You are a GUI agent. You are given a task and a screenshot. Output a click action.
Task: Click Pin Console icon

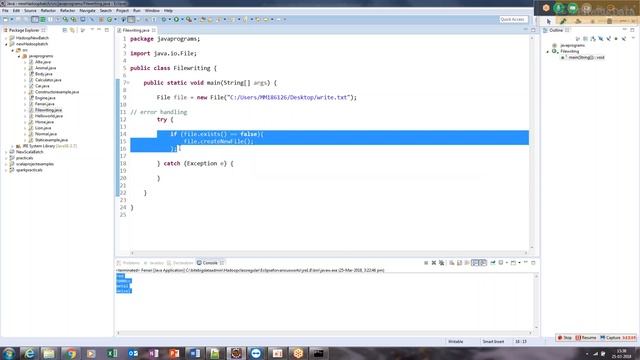(493, 263)
